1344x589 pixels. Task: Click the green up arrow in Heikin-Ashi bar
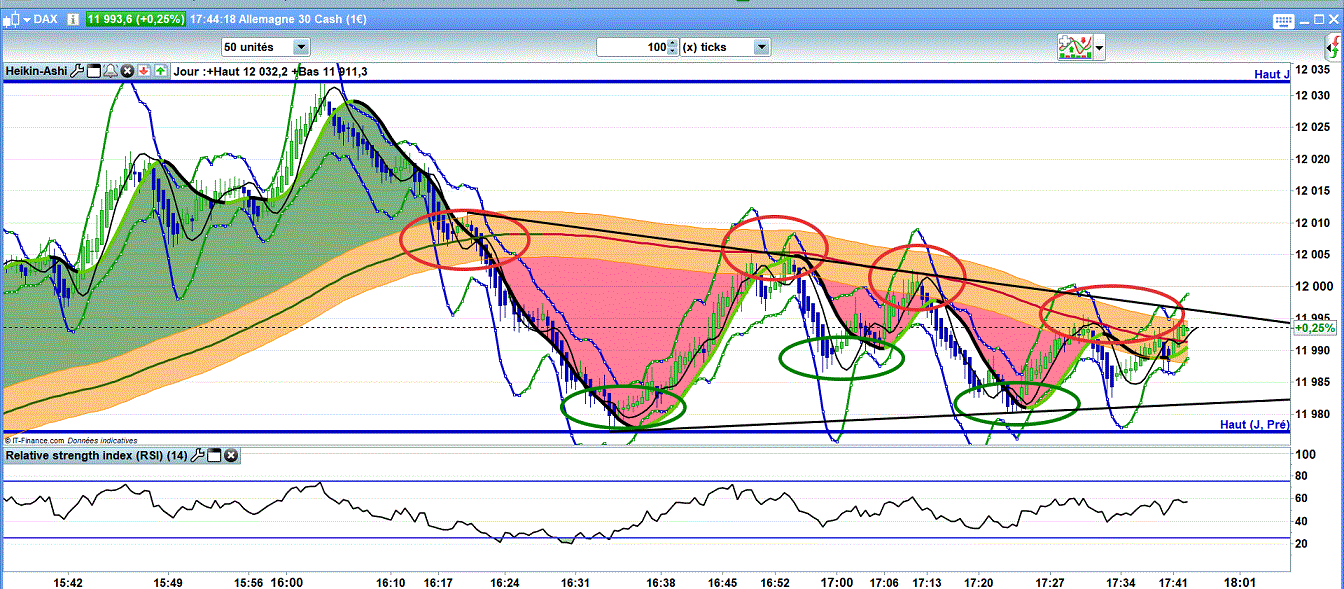(x=160, y=71)
